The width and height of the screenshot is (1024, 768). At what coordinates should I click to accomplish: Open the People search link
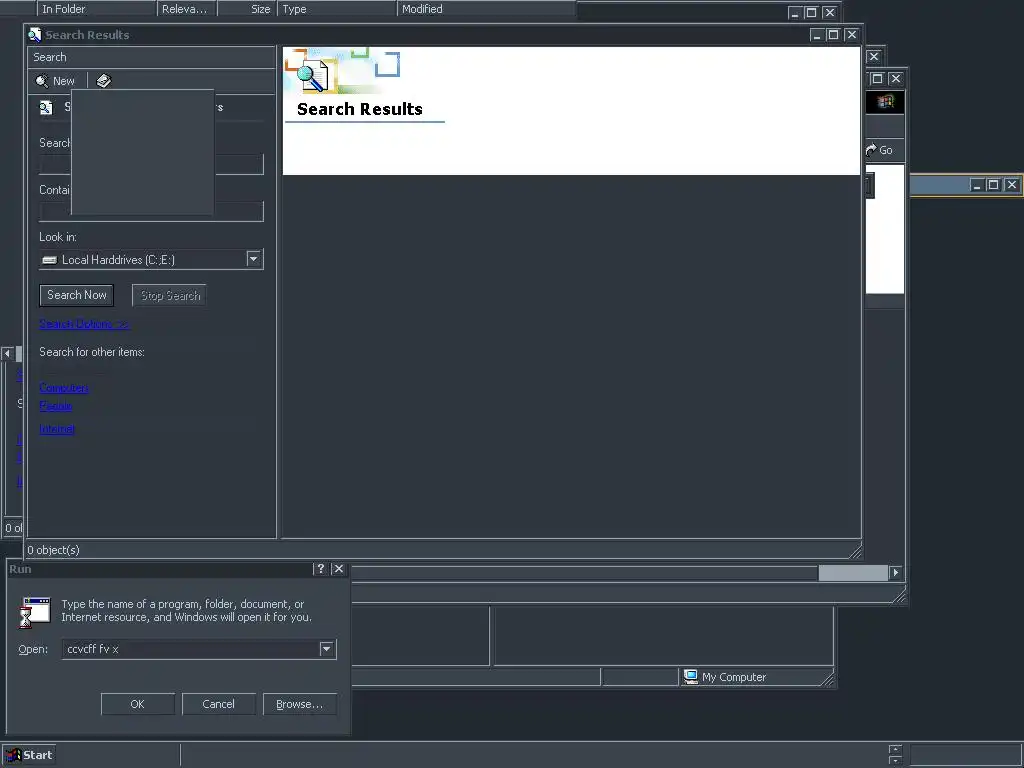coord(56,406)
